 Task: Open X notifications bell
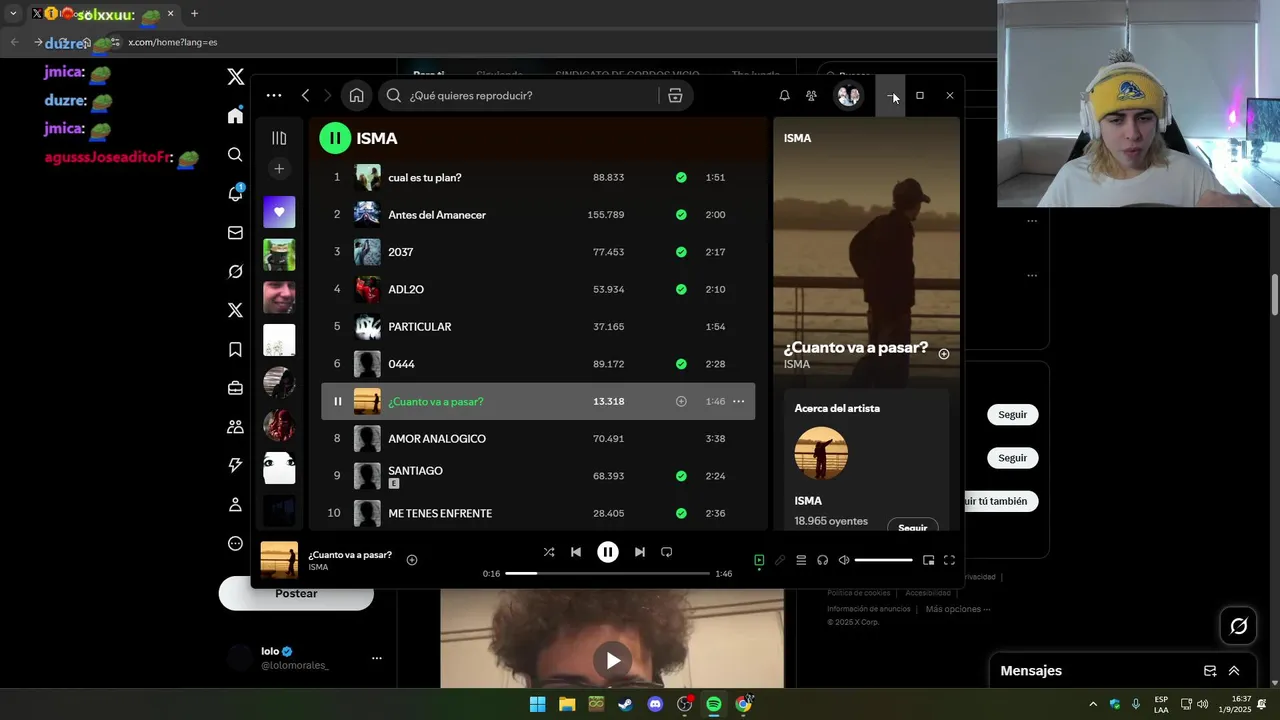[235, 193]
